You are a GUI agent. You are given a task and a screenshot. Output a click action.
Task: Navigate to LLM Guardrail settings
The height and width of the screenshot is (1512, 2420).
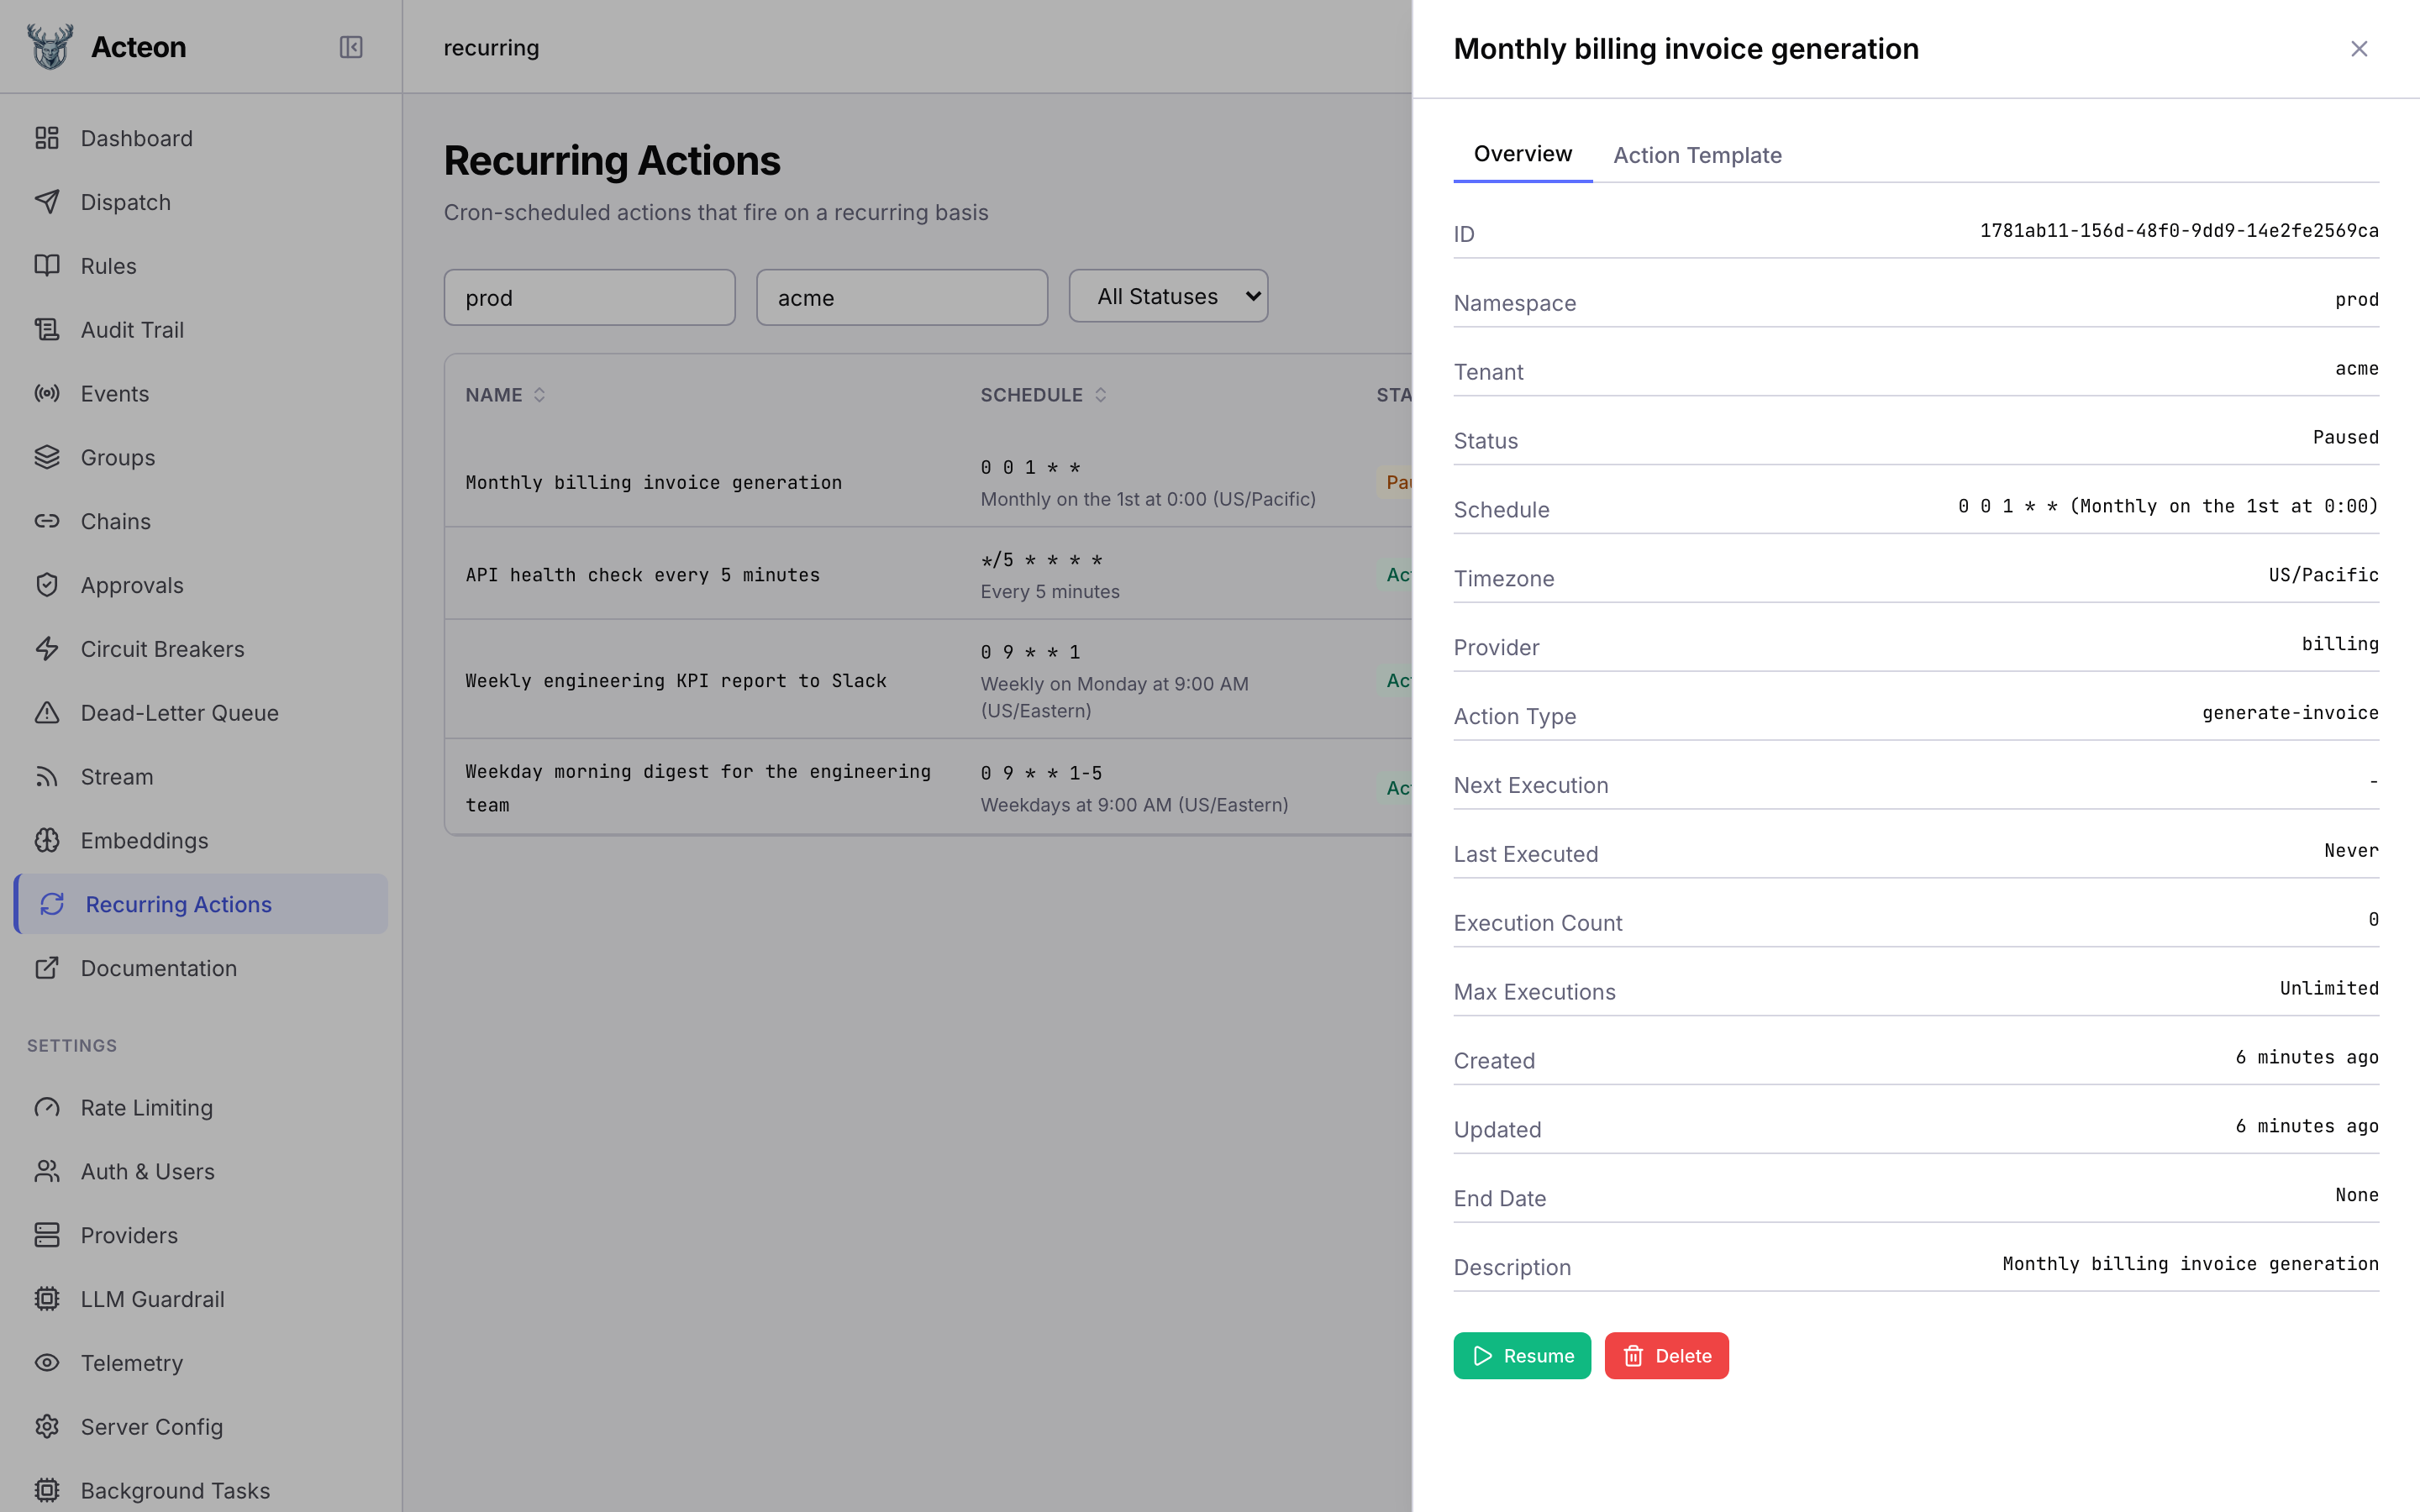[152, 1299]
